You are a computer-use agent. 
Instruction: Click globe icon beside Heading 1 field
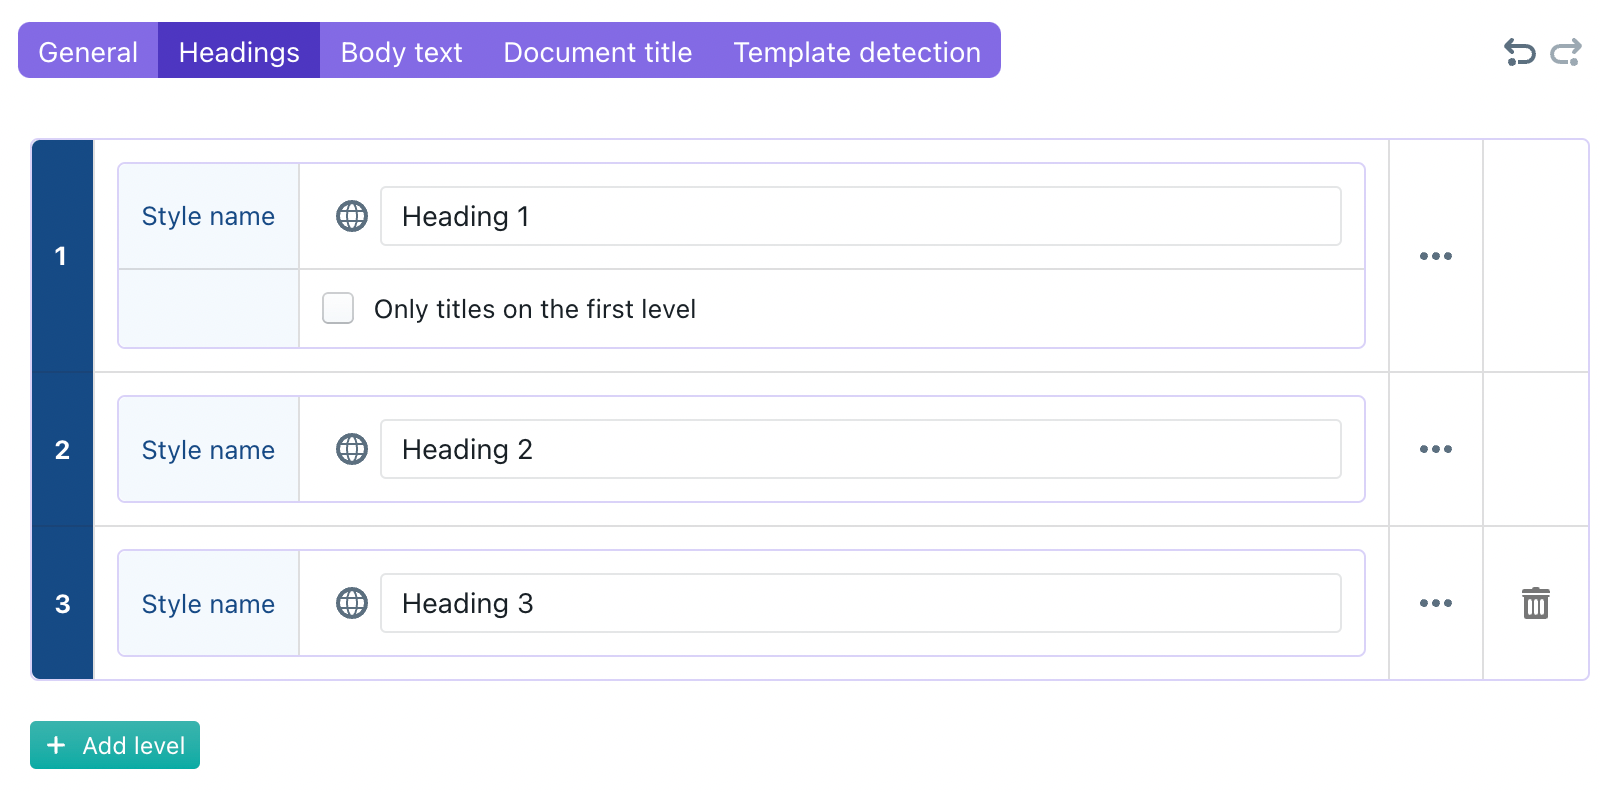pos(352,216)
